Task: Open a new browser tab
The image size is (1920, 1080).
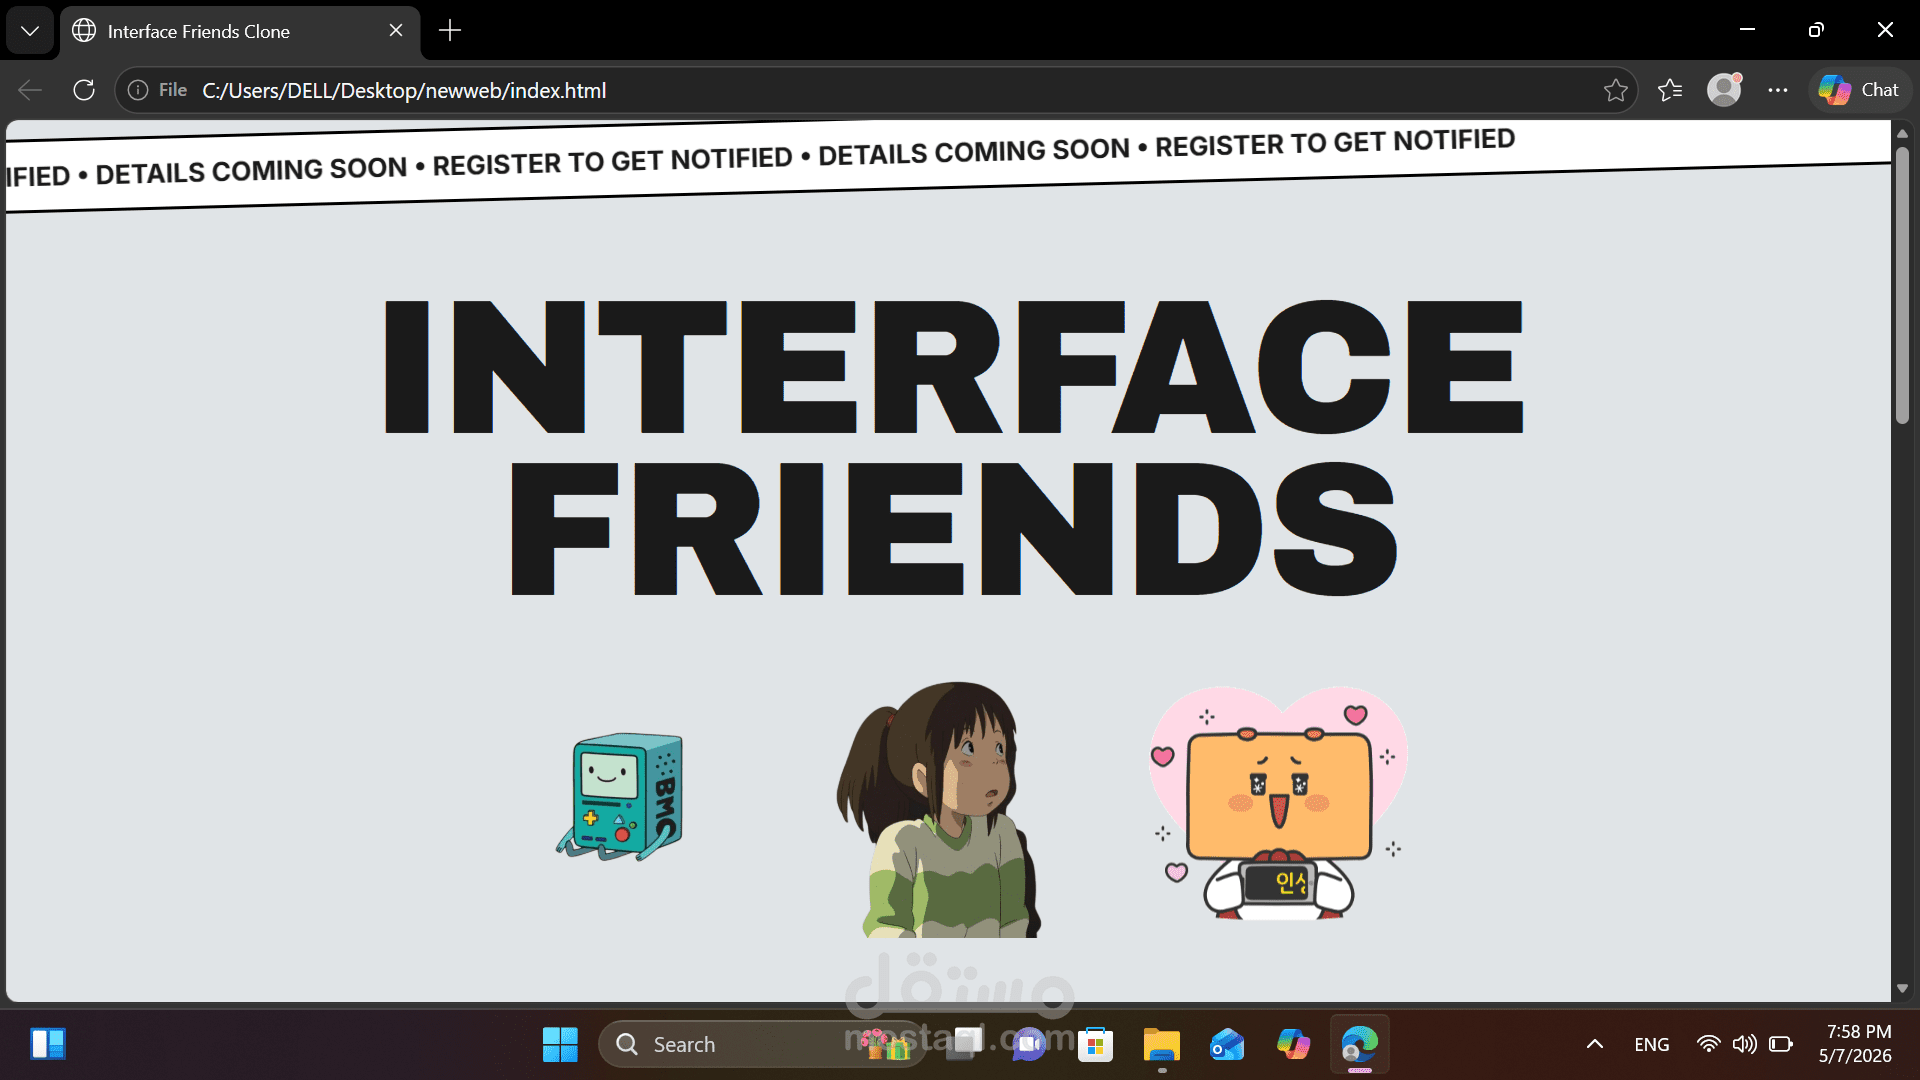Action: click(450, 31)
